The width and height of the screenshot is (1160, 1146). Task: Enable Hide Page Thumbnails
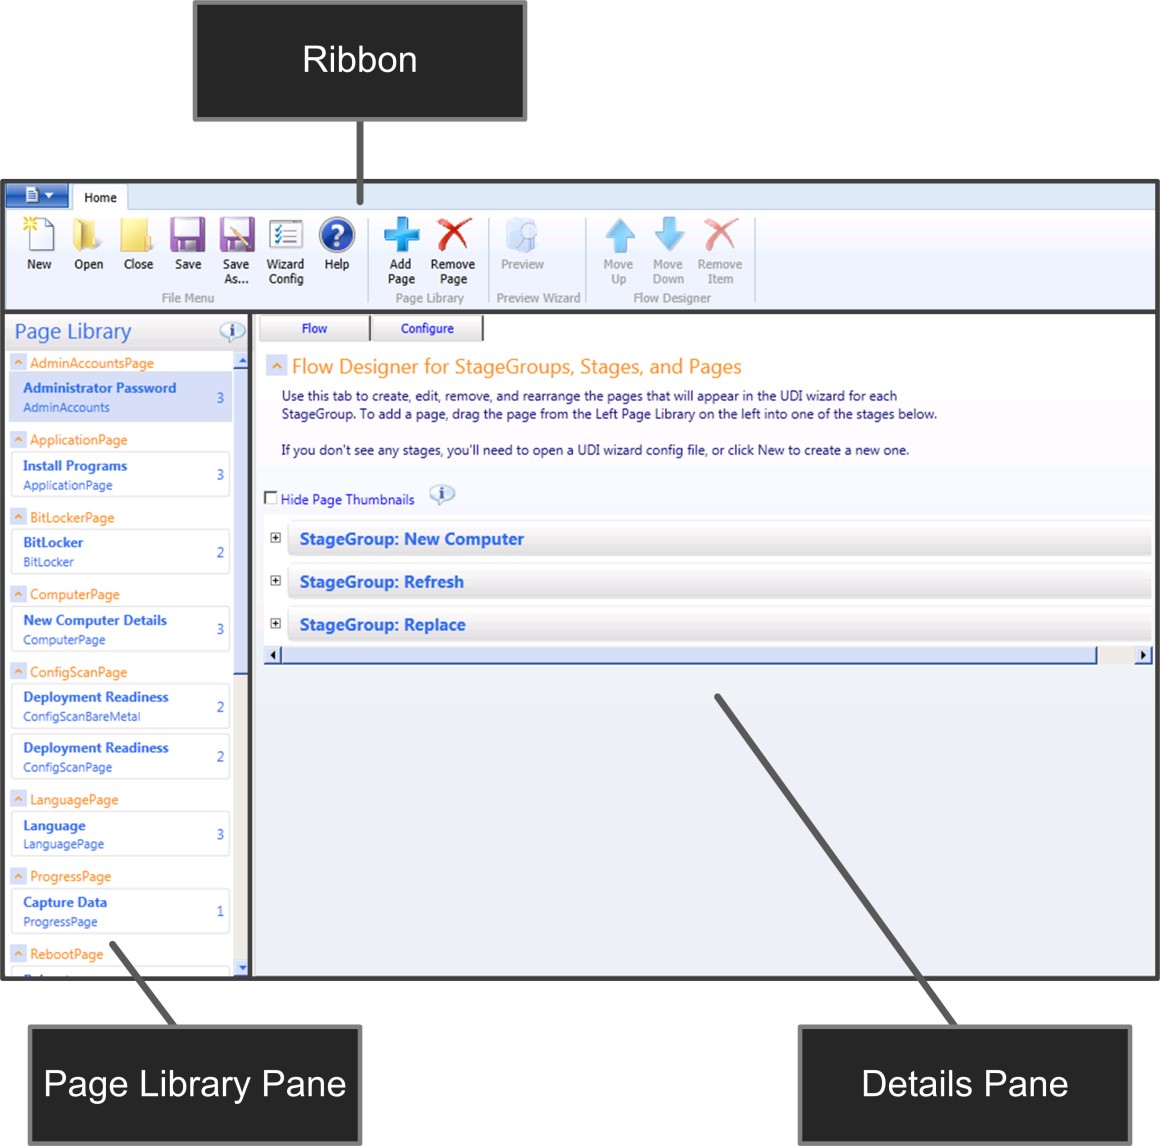[270, 496]
